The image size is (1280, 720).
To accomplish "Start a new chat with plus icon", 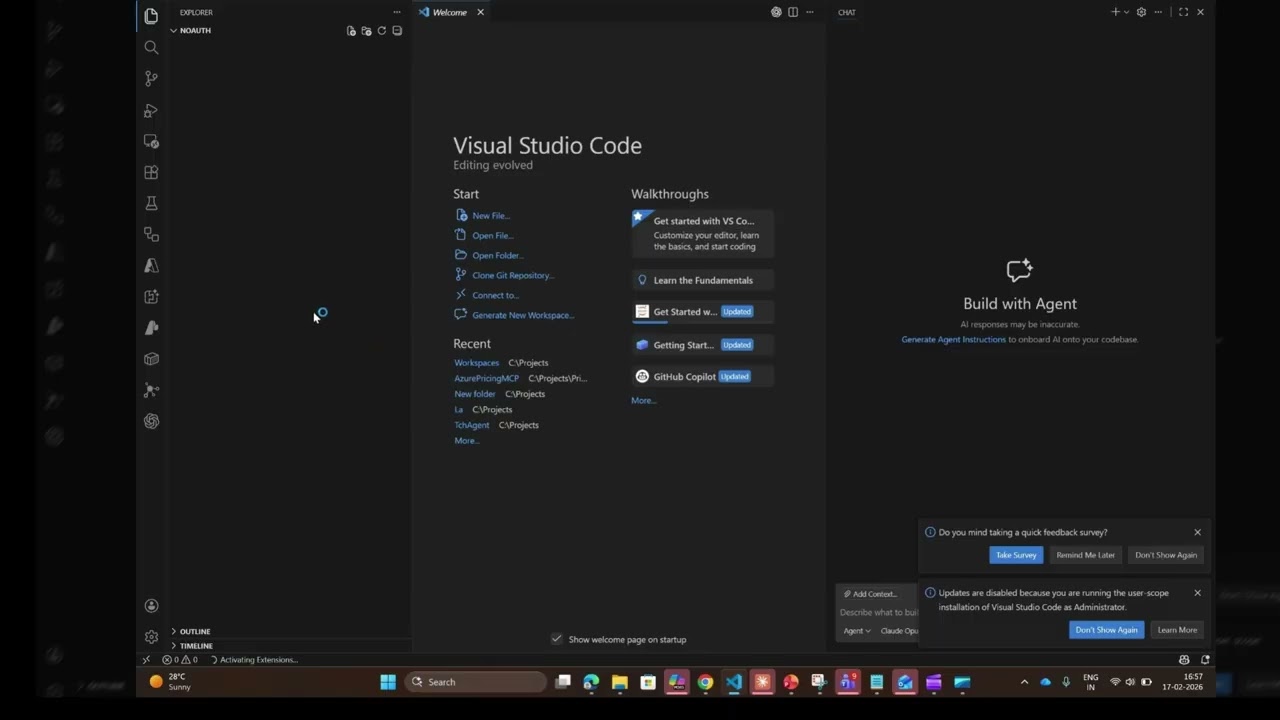I will [x=1115, y=12].
